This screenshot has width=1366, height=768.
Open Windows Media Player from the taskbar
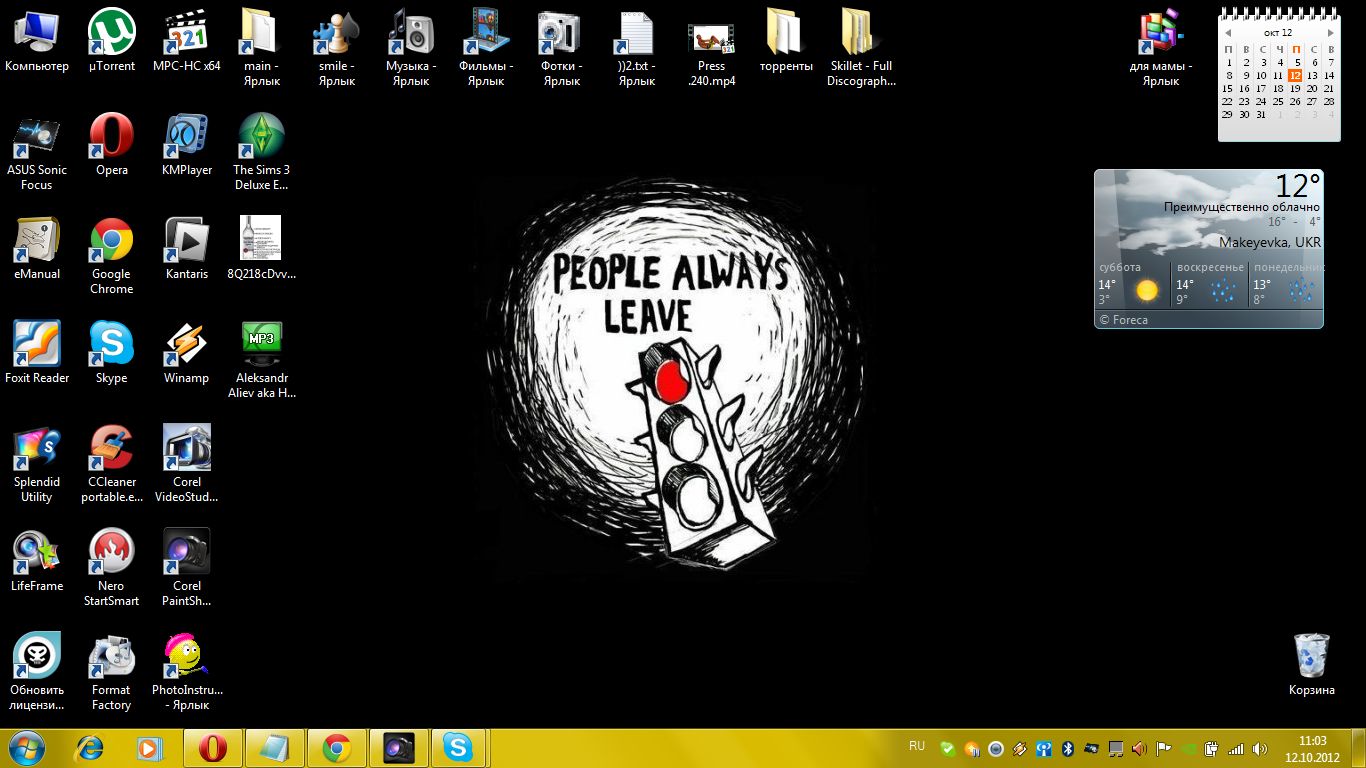click(x=149, y=748)
